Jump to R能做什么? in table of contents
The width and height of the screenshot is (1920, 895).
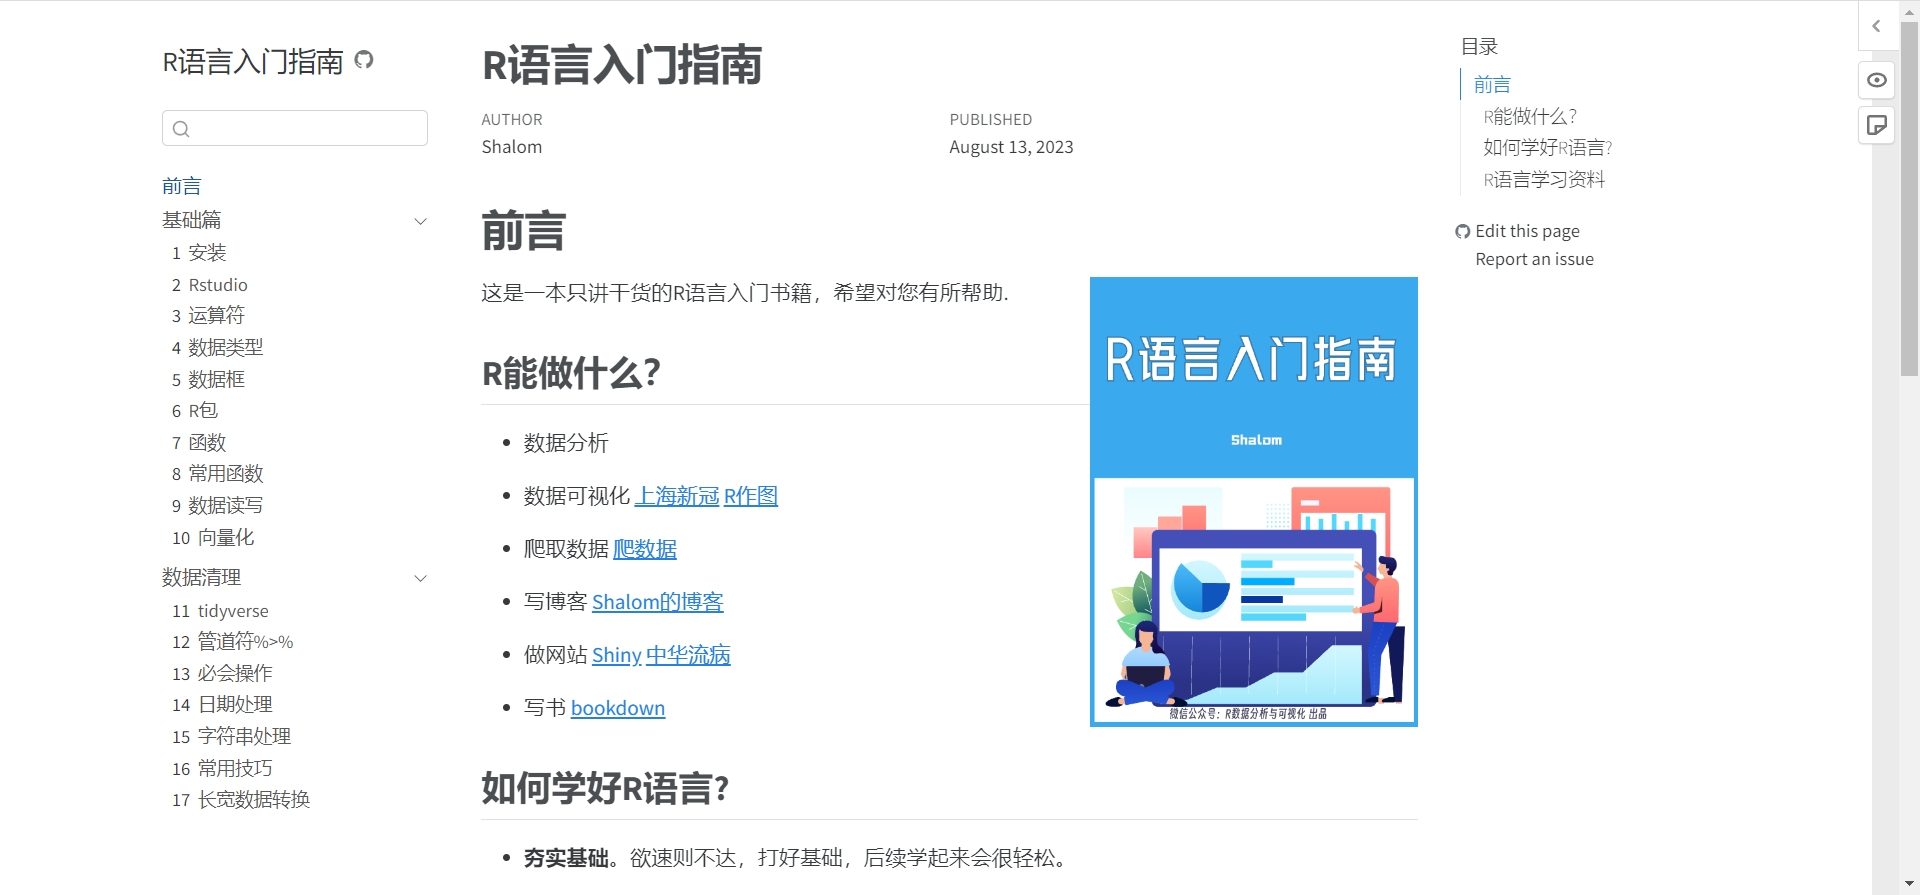pyautogui.click(x=1530, y=117)
